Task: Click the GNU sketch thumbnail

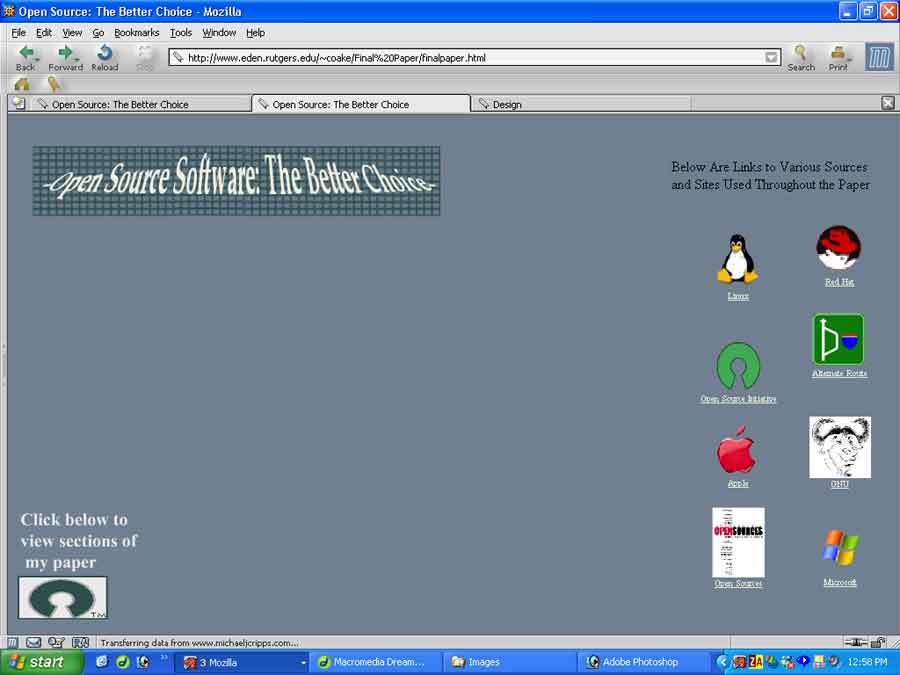Action: 840,447
